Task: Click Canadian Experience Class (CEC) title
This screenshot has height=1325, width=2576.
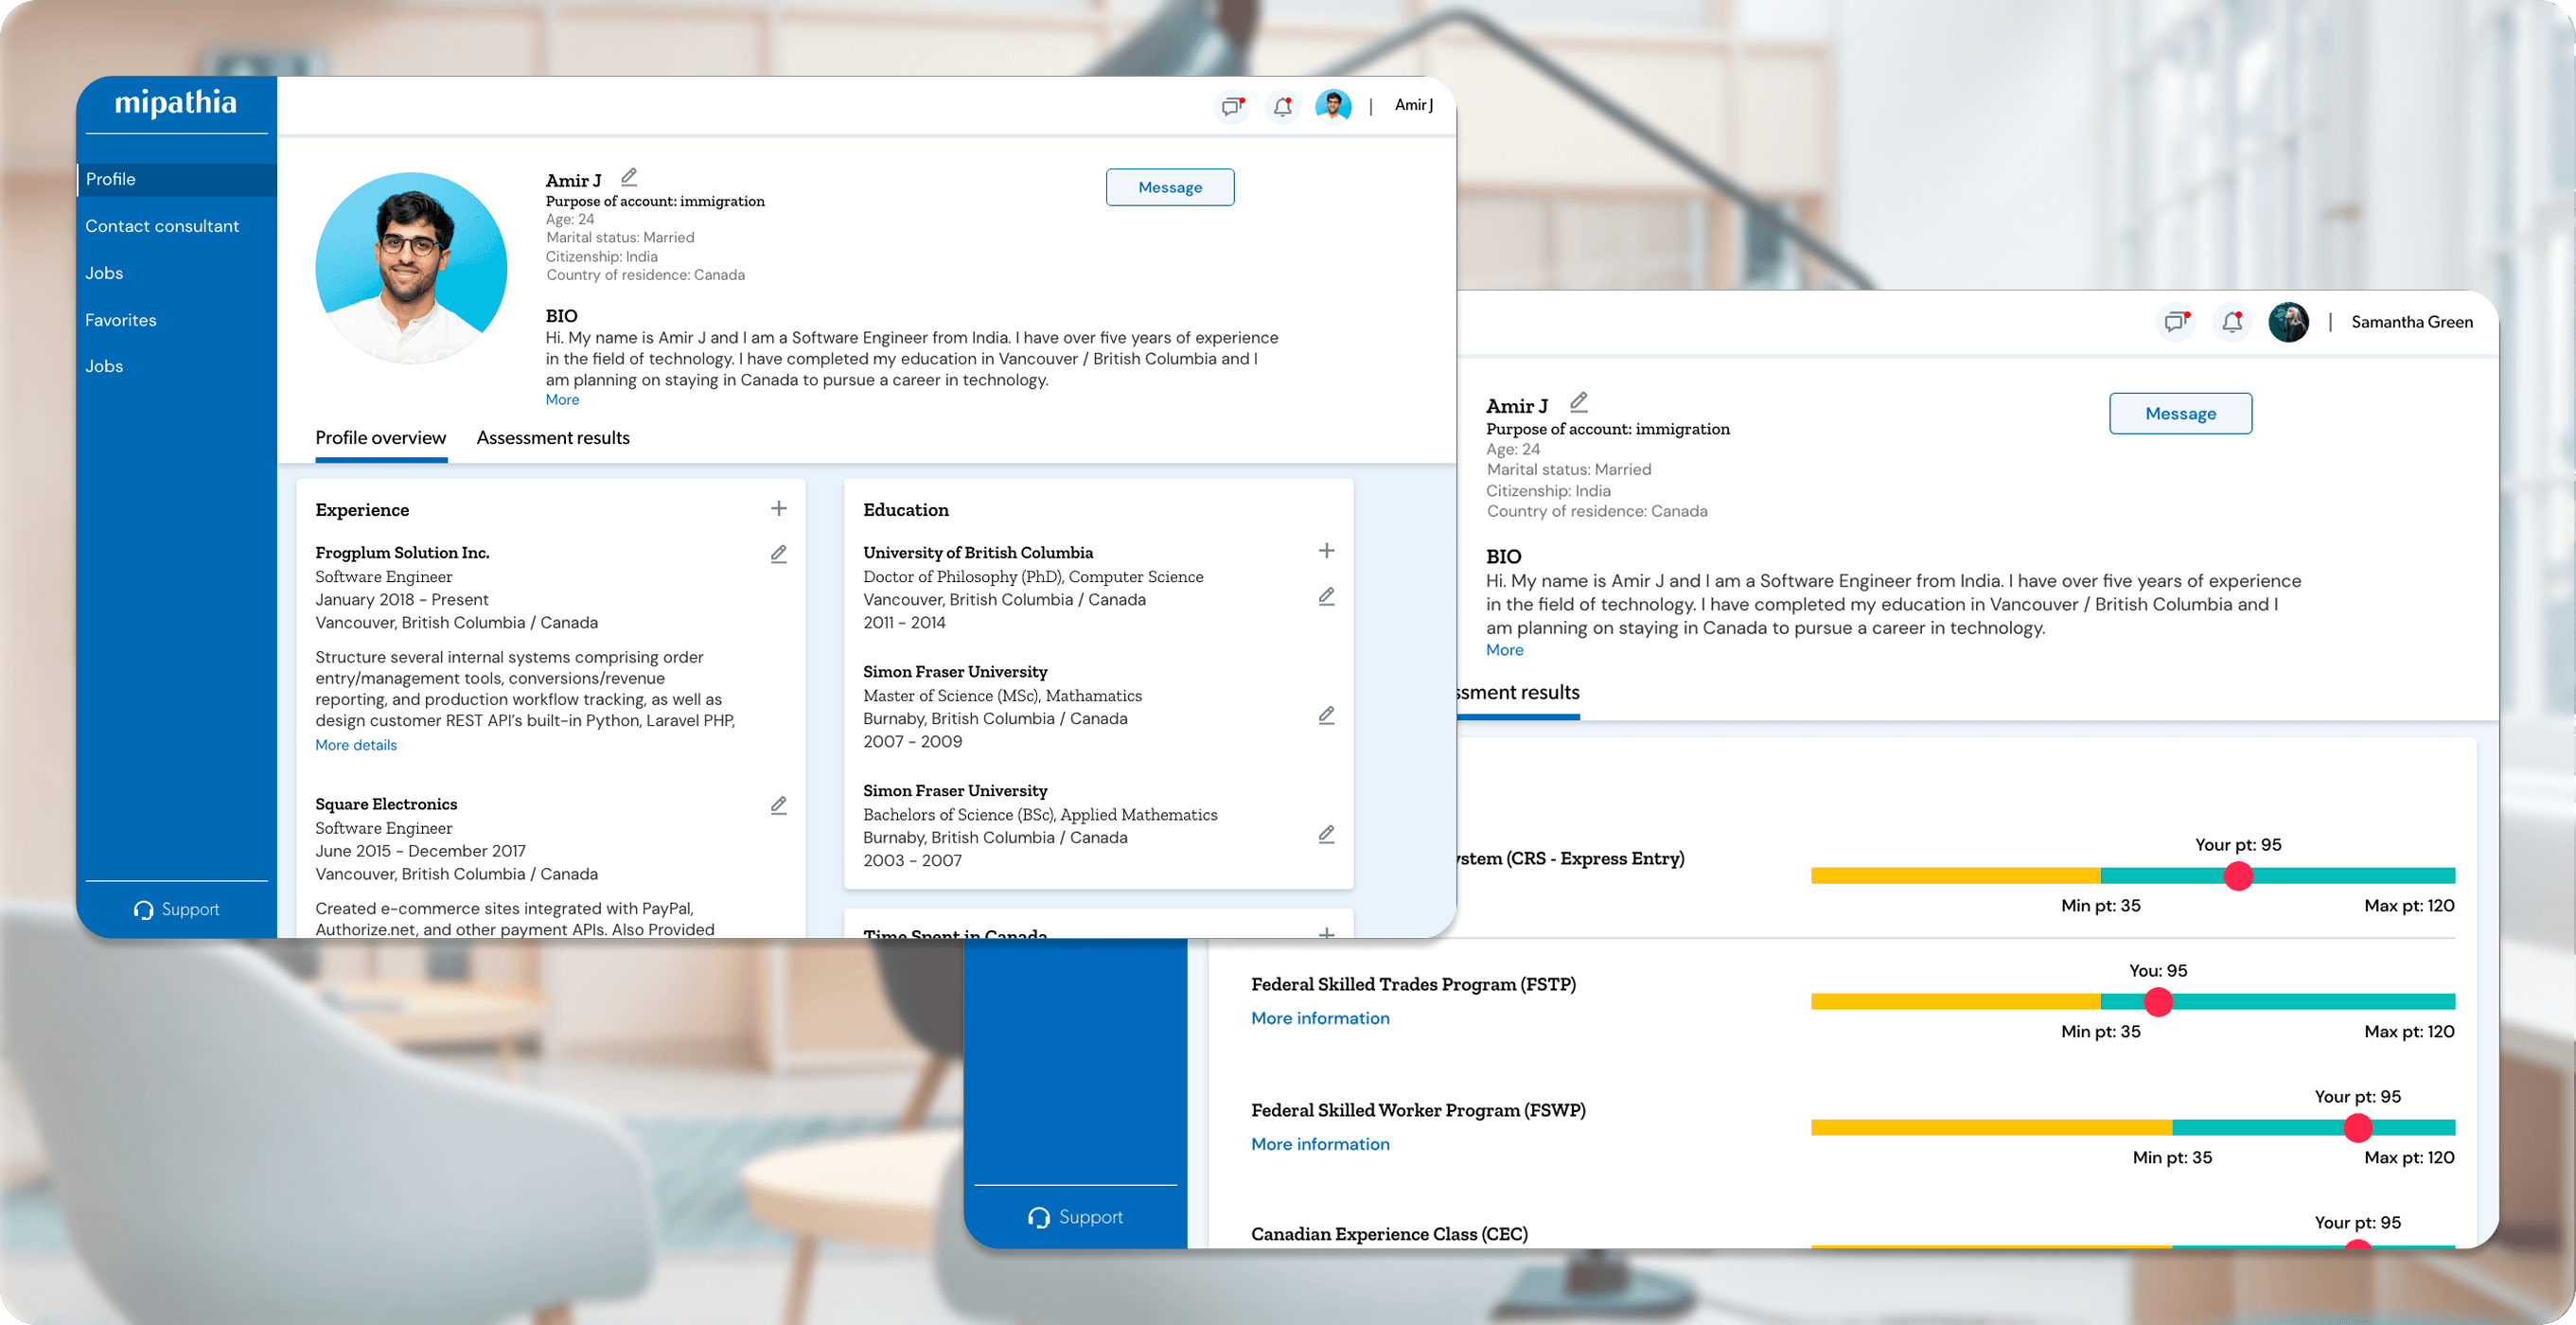Action: (x=1389, y=1235)
